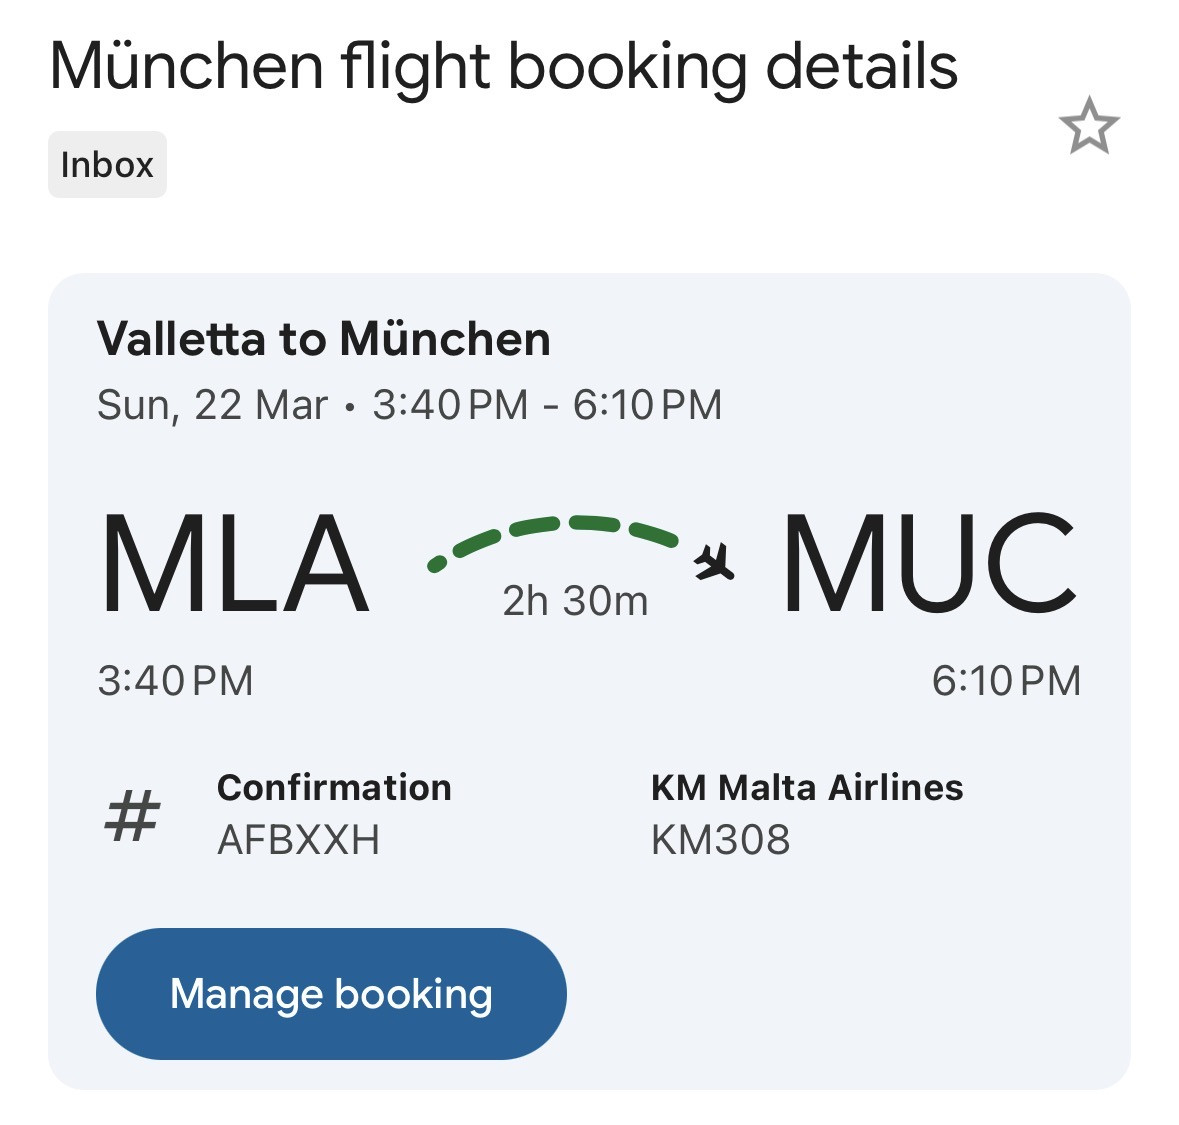Click the Sun, 22 Mar date text
Viewport: 1179px width, 1125px height.
[212, 405]
